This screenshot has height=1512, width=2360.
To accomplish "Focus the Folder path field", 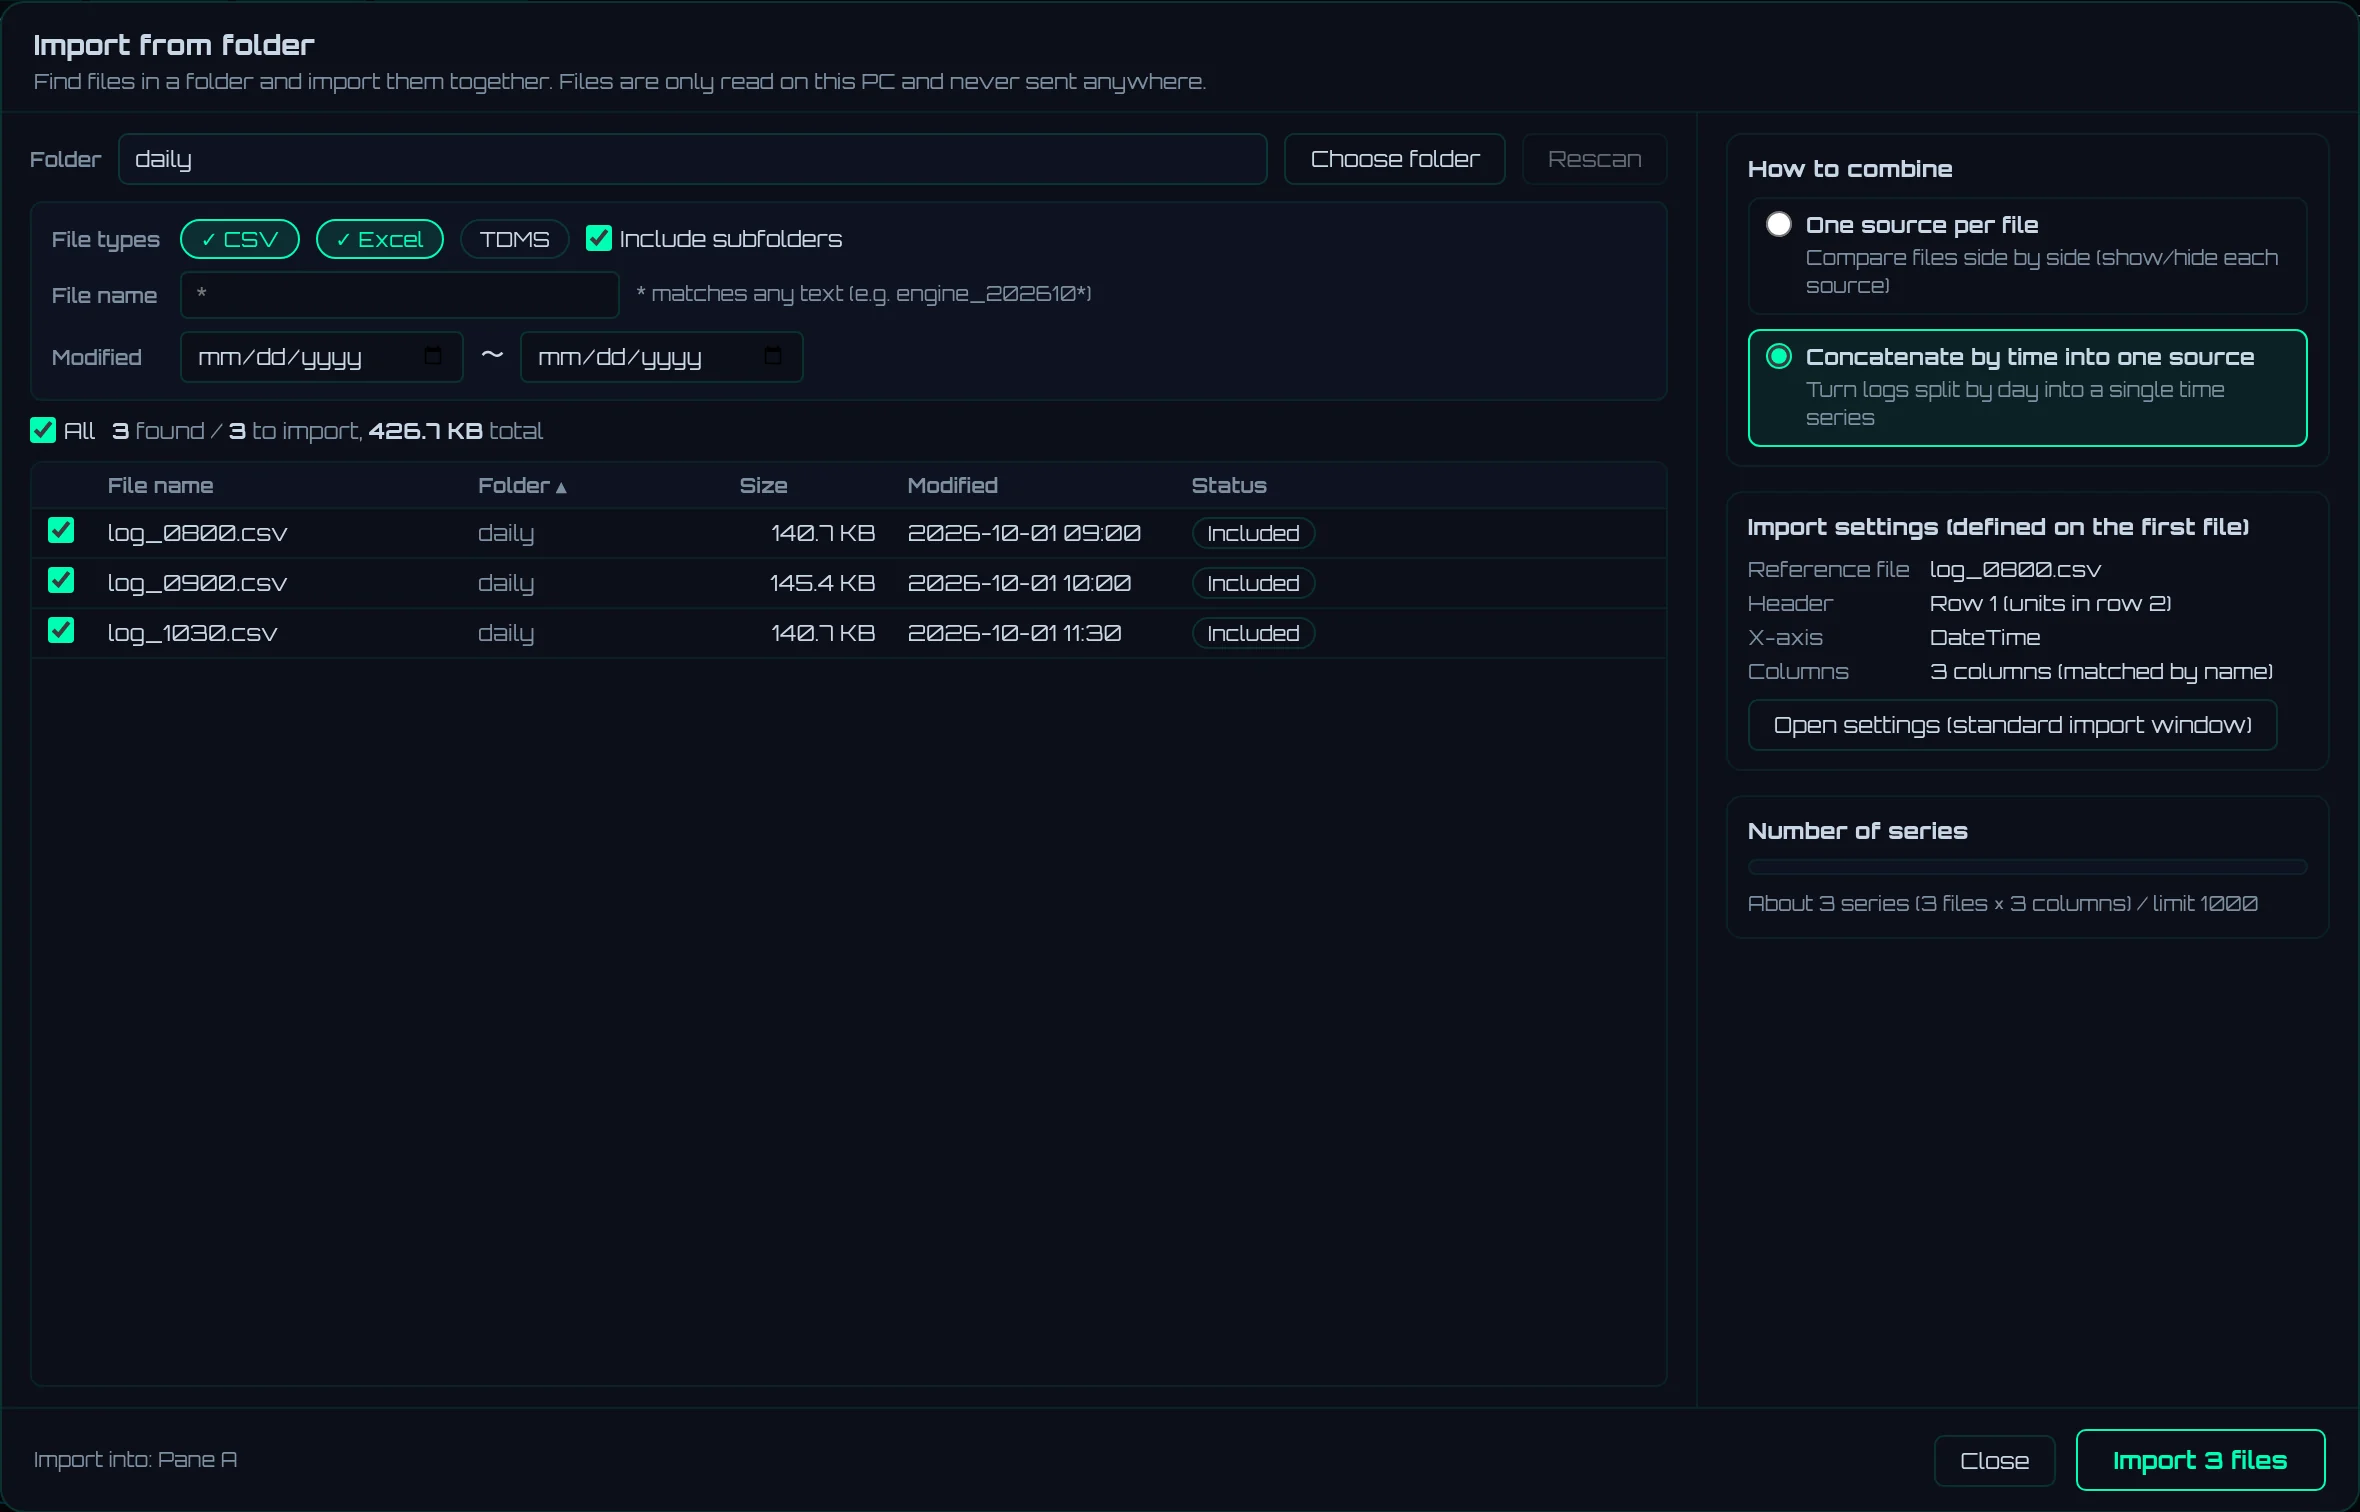I will [x=693, y=159].
